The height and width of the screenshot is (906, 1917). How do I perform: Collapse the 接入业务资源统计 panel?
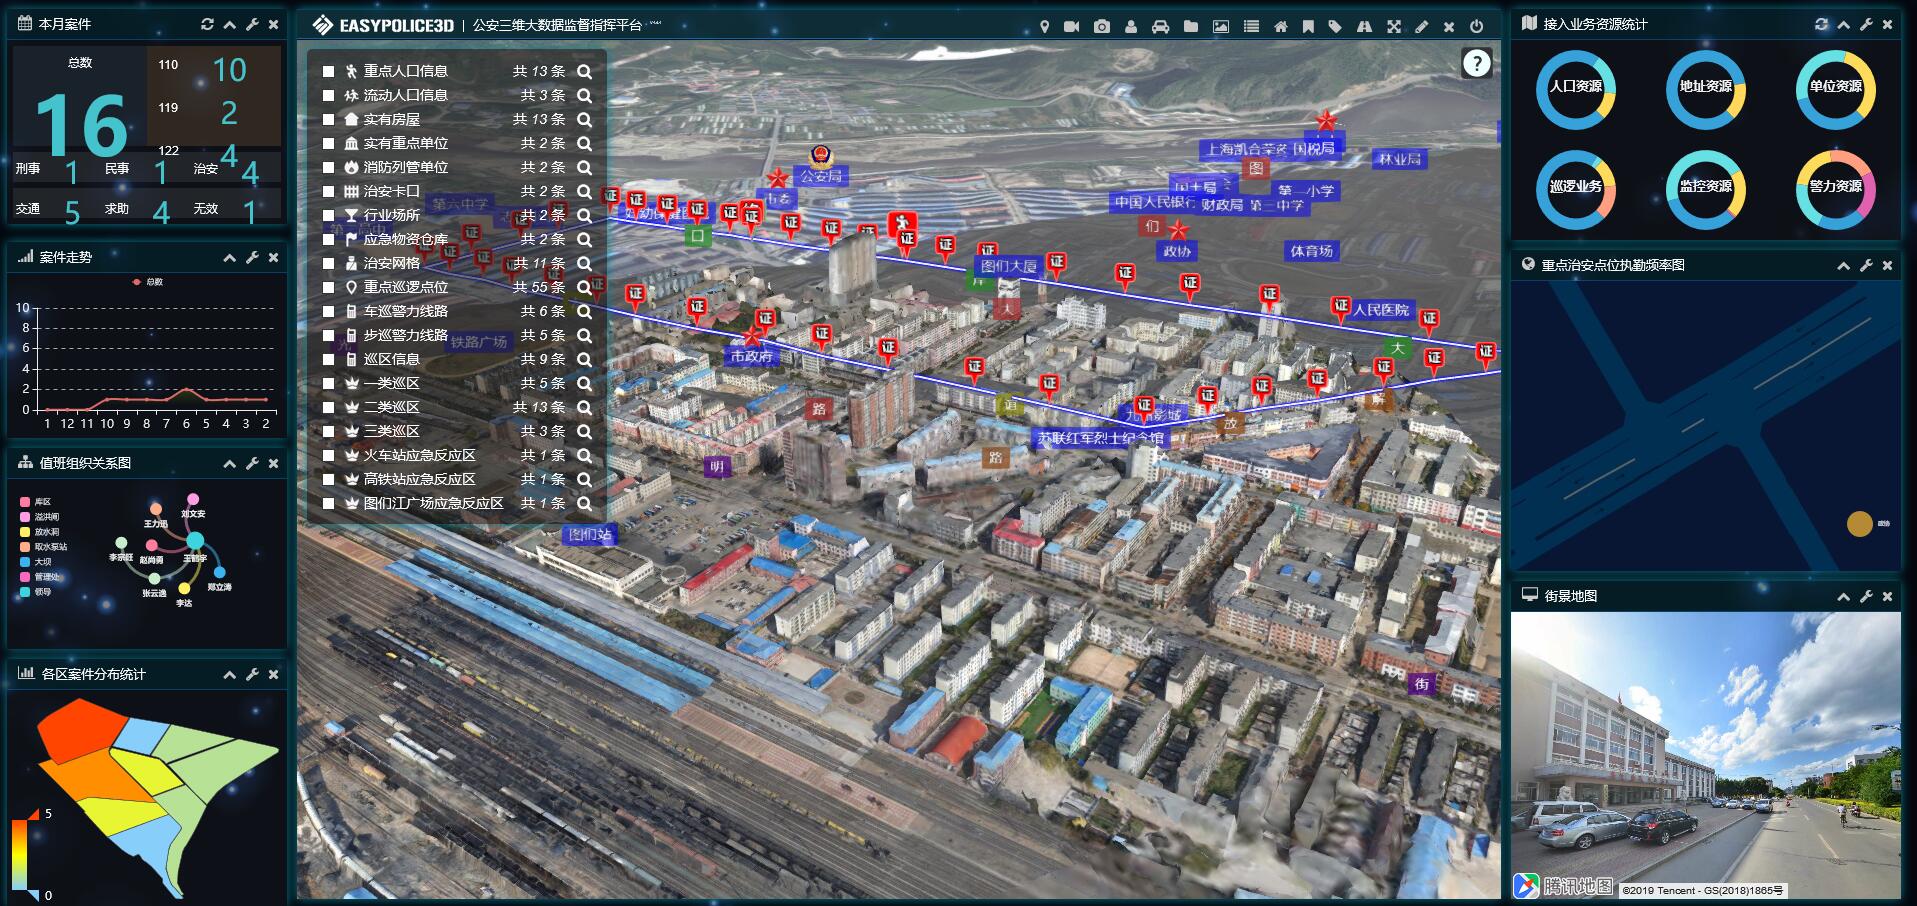tap(1843, 24)
